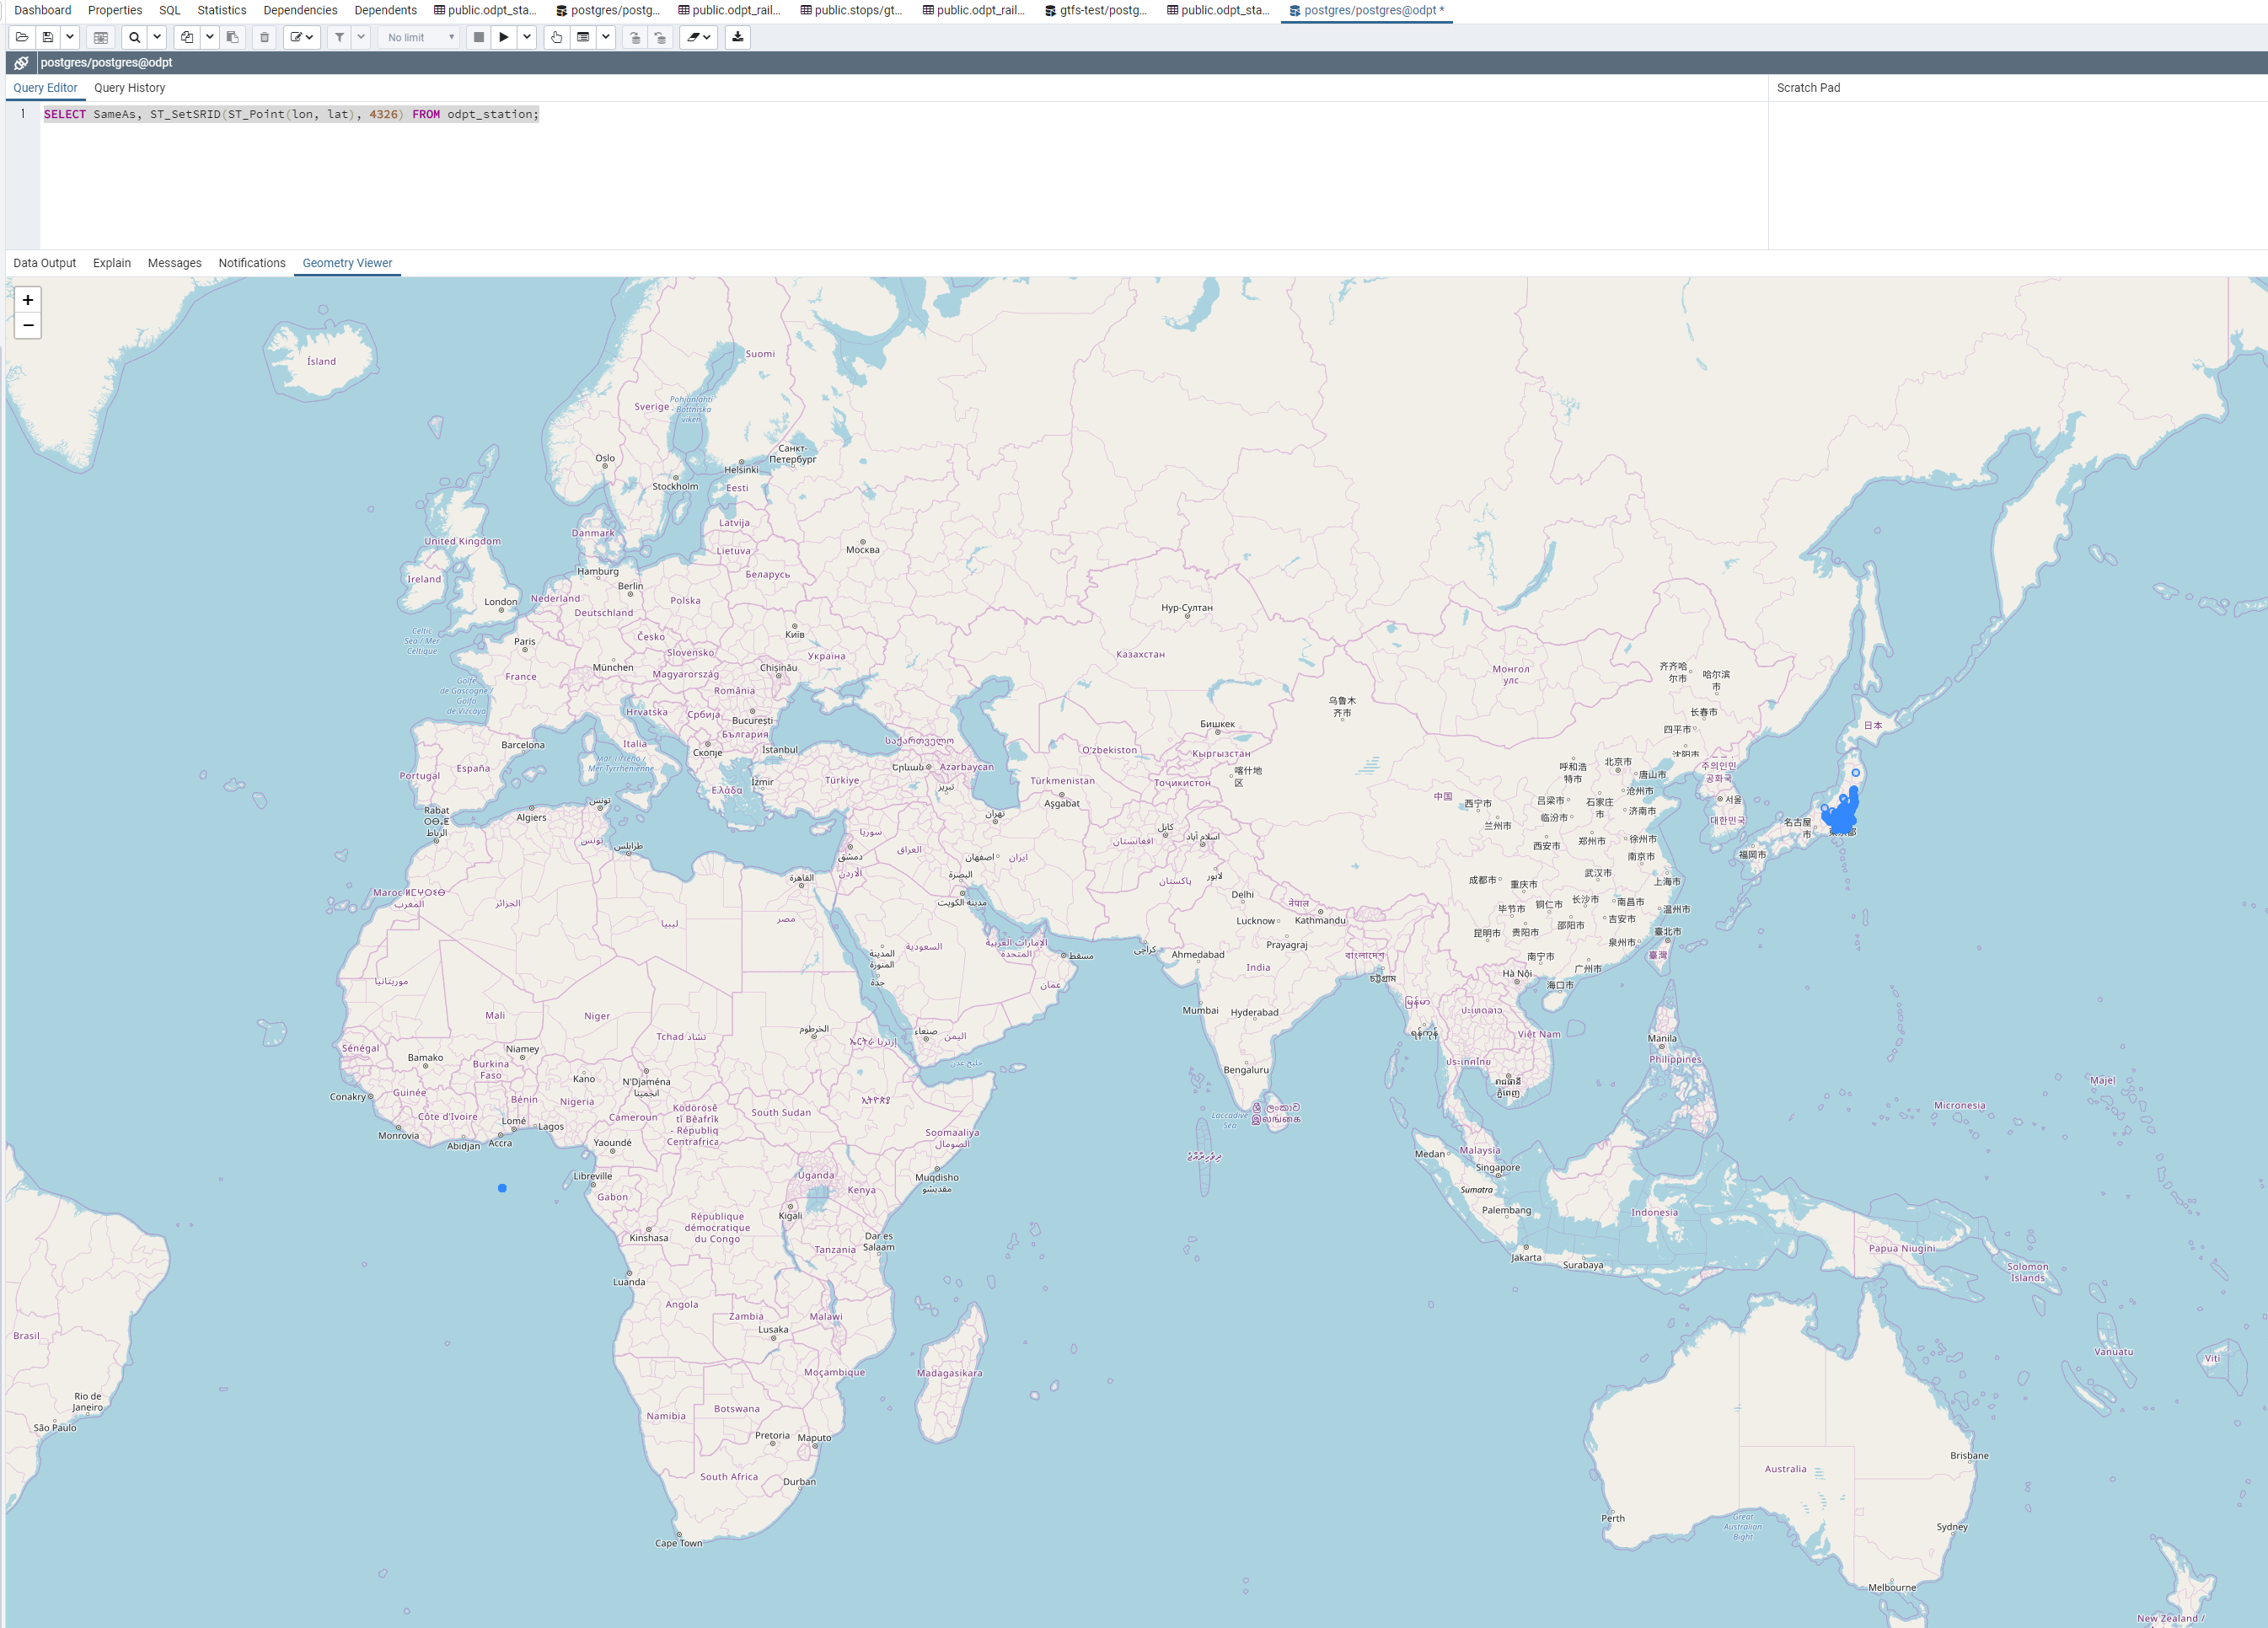Click the Find magnifier icon
The image size is (2268, 1628).
pyautogui.click(x=134, y=37)
